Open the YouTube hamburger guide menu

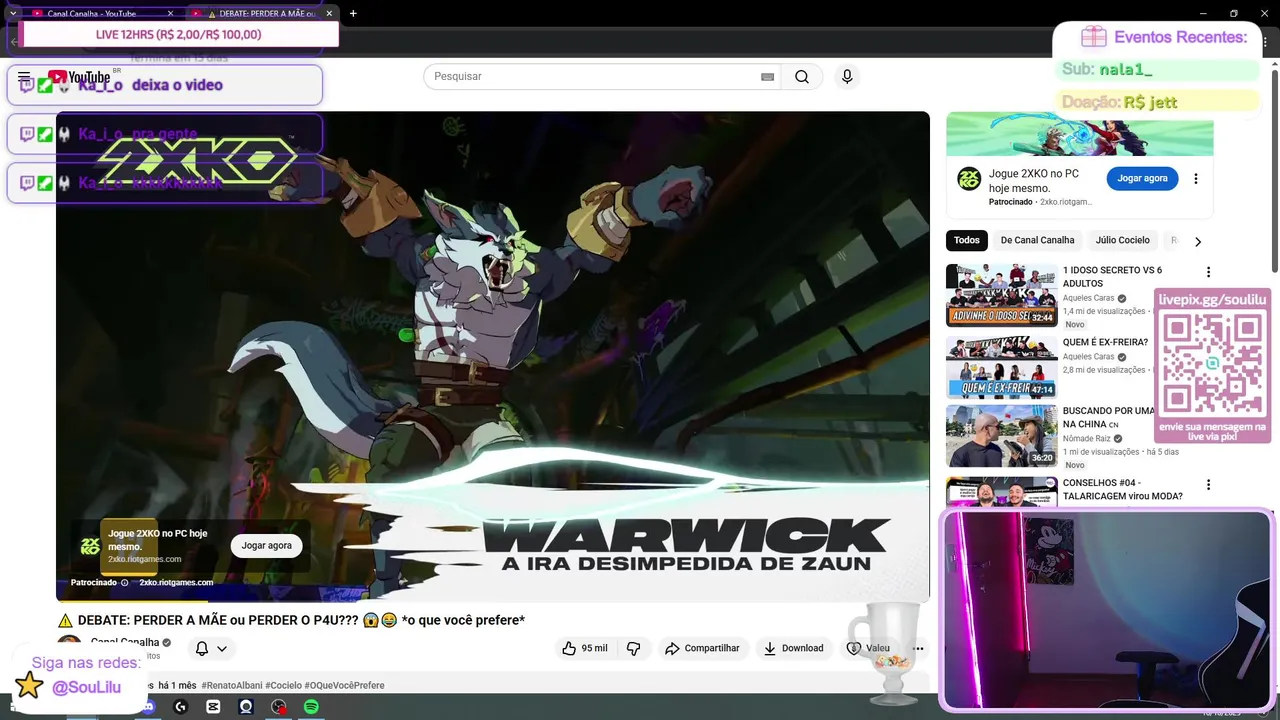click(24, 77)
